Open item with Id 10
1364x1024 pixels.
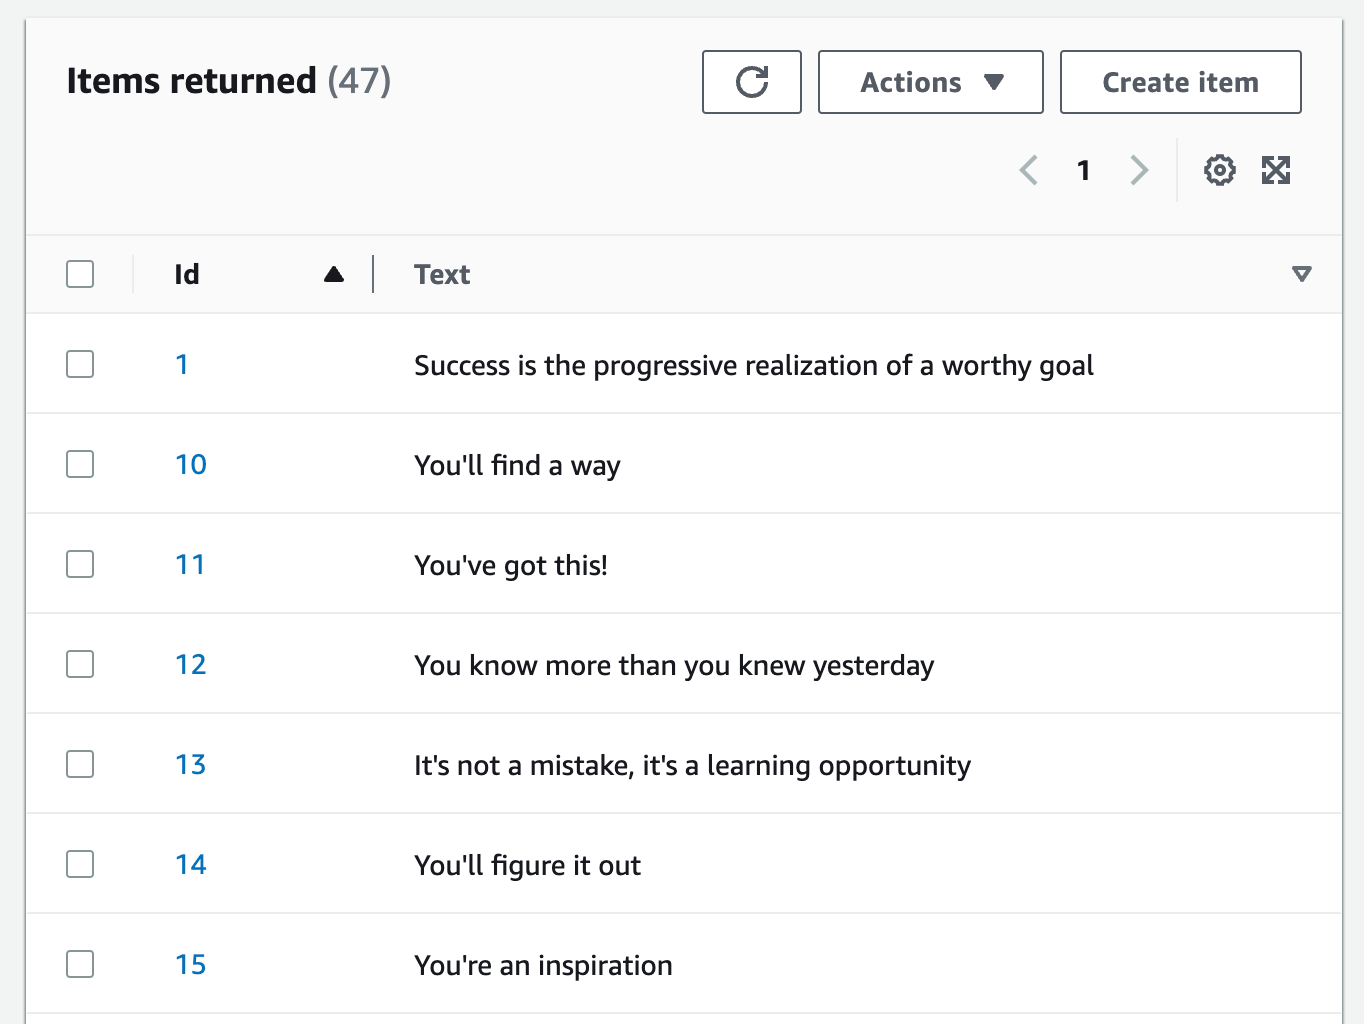pos(191,465)
